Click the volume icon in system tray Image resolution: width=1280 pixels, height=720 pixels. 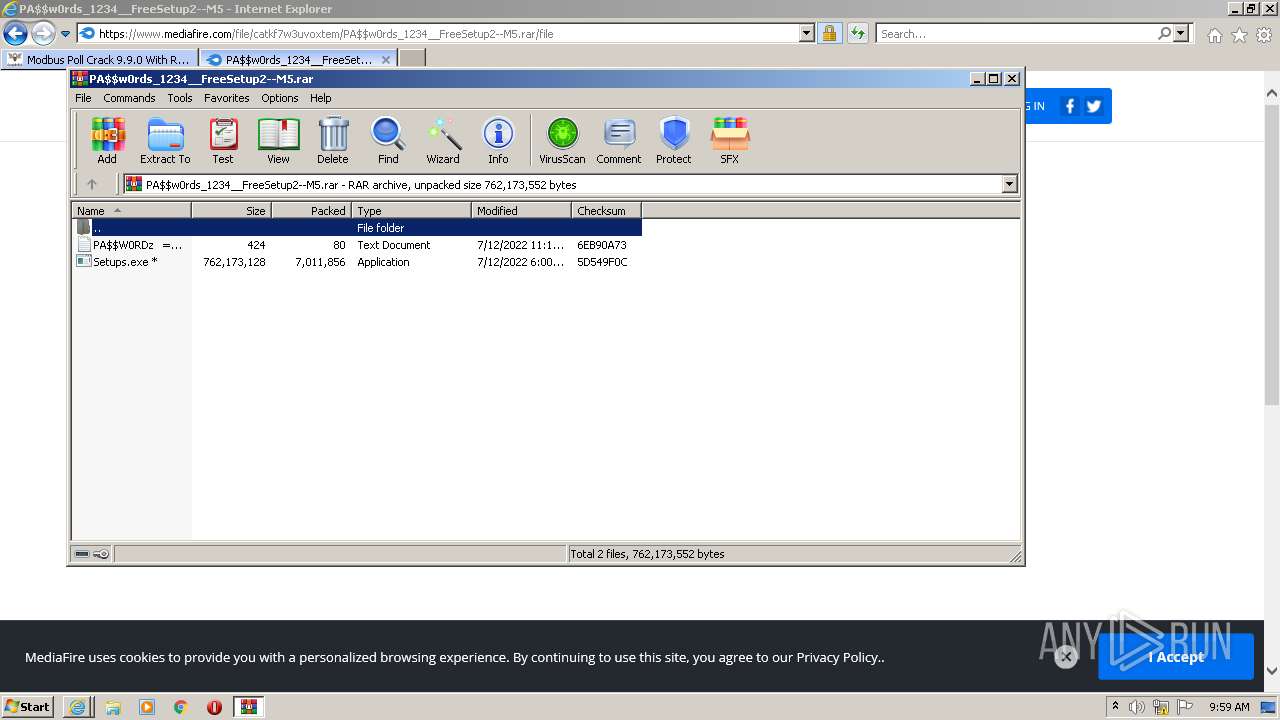pyautogui.click(x=1137, y=707)
